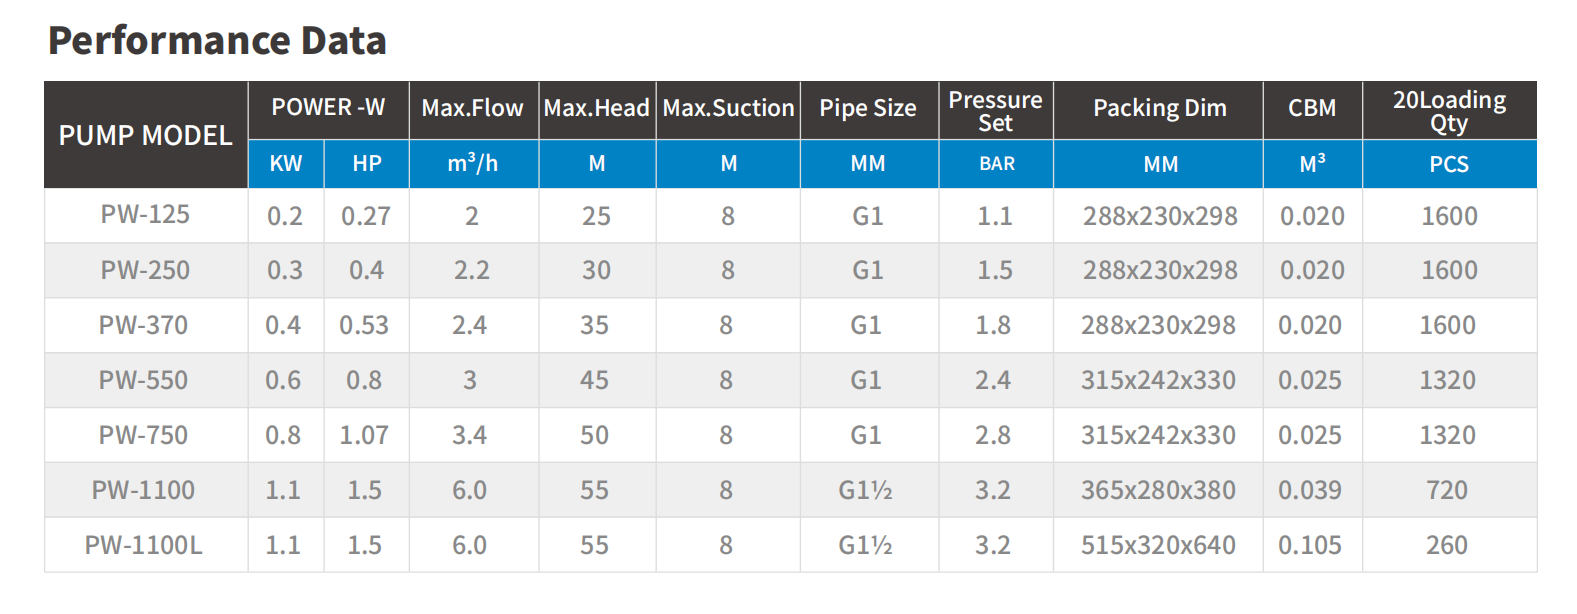Image resolution: width=1577 pixels, height=614 pixels.
Task: Click the PW-550 model cell
Action: 143,380
